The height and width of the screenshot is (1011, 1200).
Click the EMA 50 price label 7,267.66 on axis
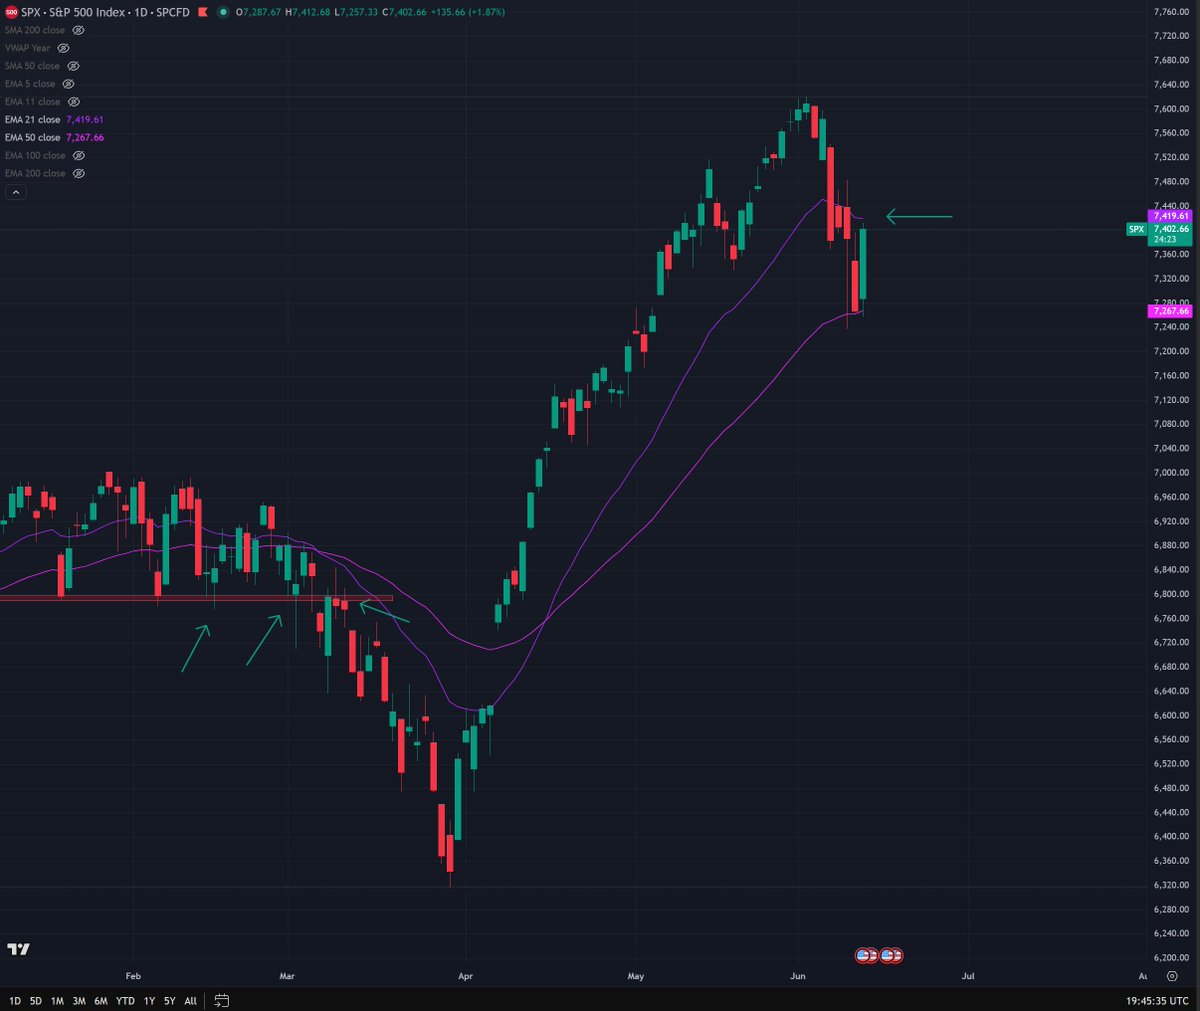coord(1171,311)
